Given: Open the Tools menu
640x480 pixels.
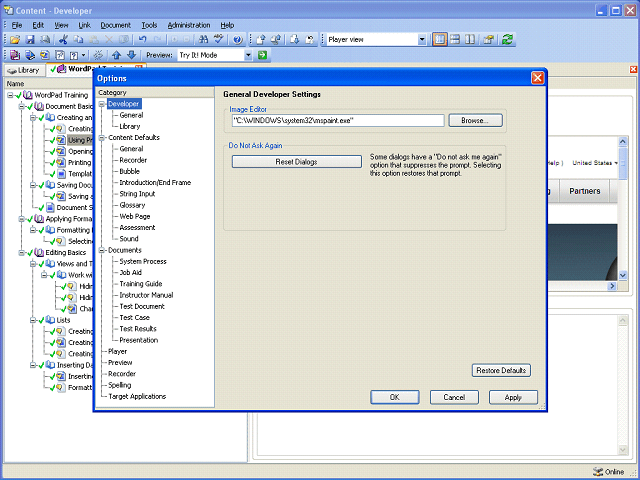Looking at the screenshot, I should (x=149, y=25).
